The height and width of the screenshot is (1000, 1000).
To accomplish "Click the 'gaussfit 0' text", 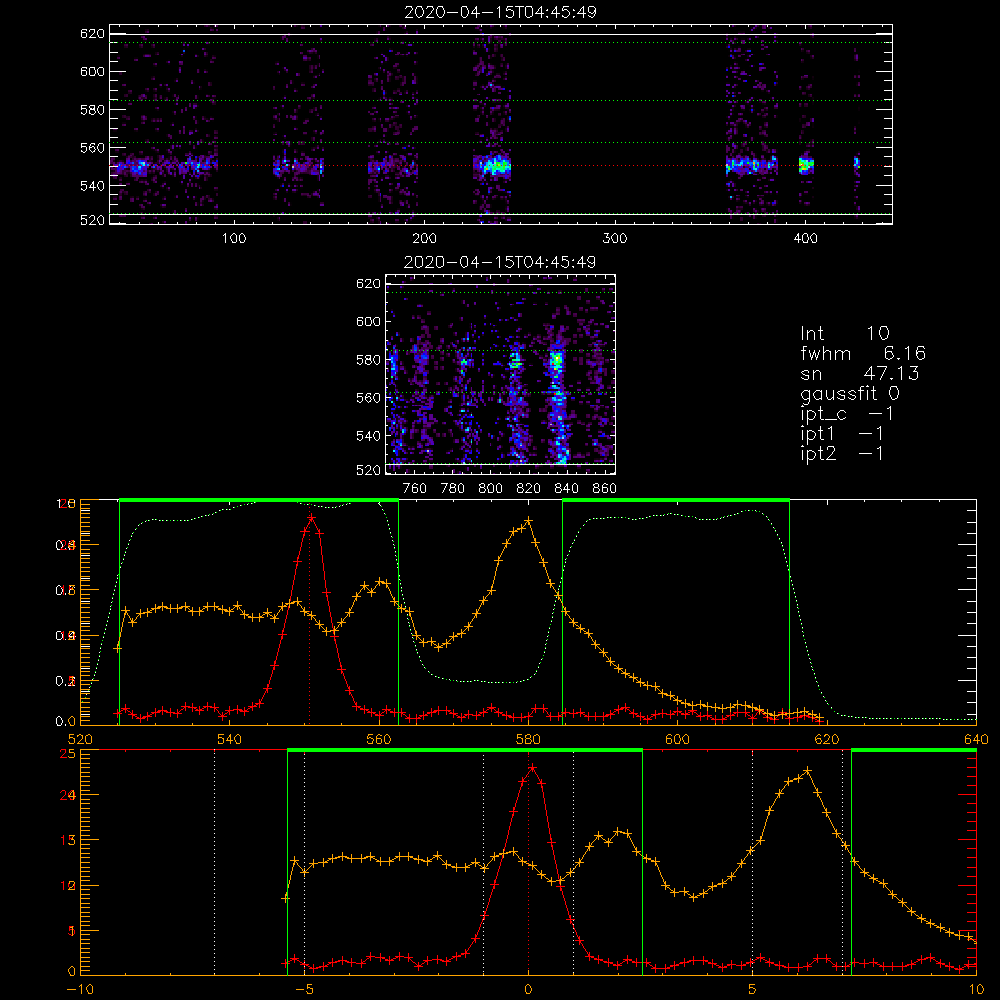I will 849,393.
